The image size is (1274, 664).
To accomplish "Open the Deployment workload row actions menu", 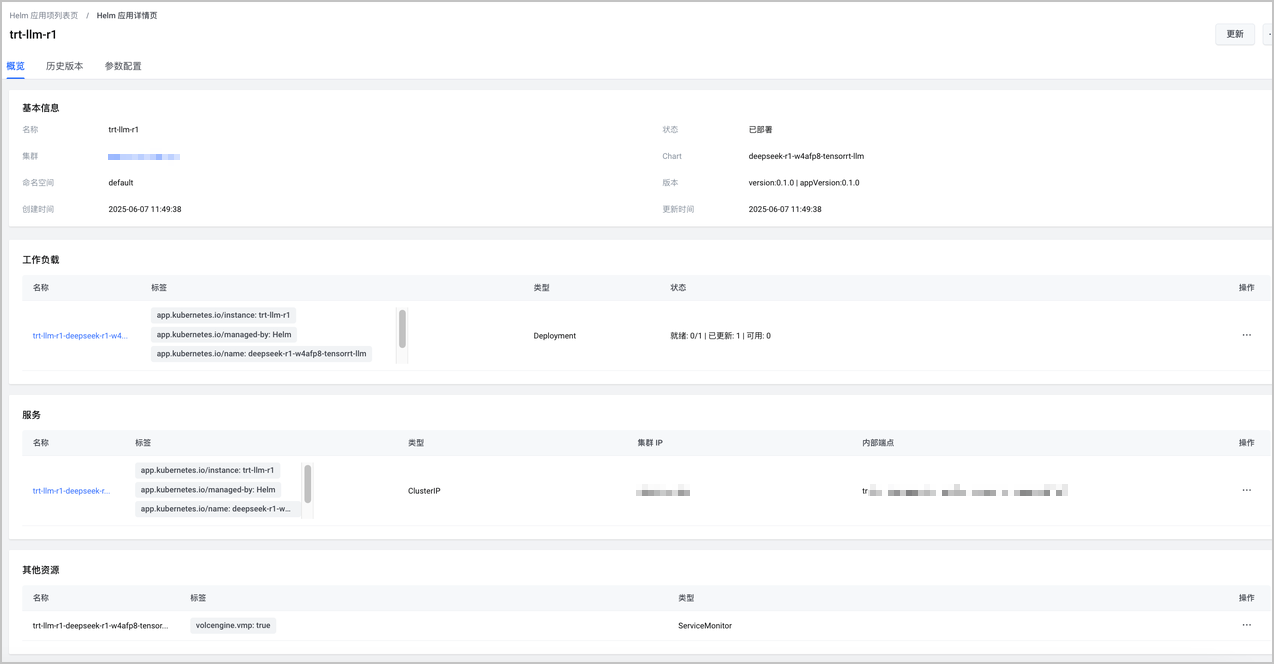I will (1246, 336).
